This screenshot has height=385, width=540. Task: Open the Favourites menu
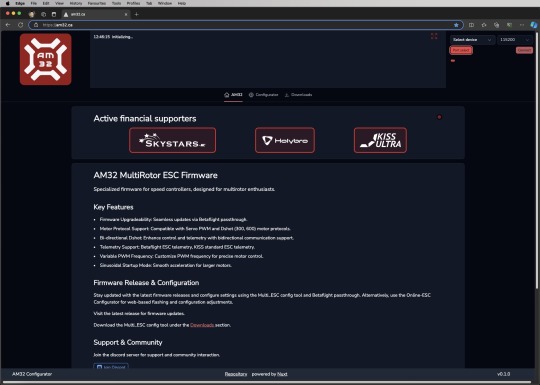97,3
